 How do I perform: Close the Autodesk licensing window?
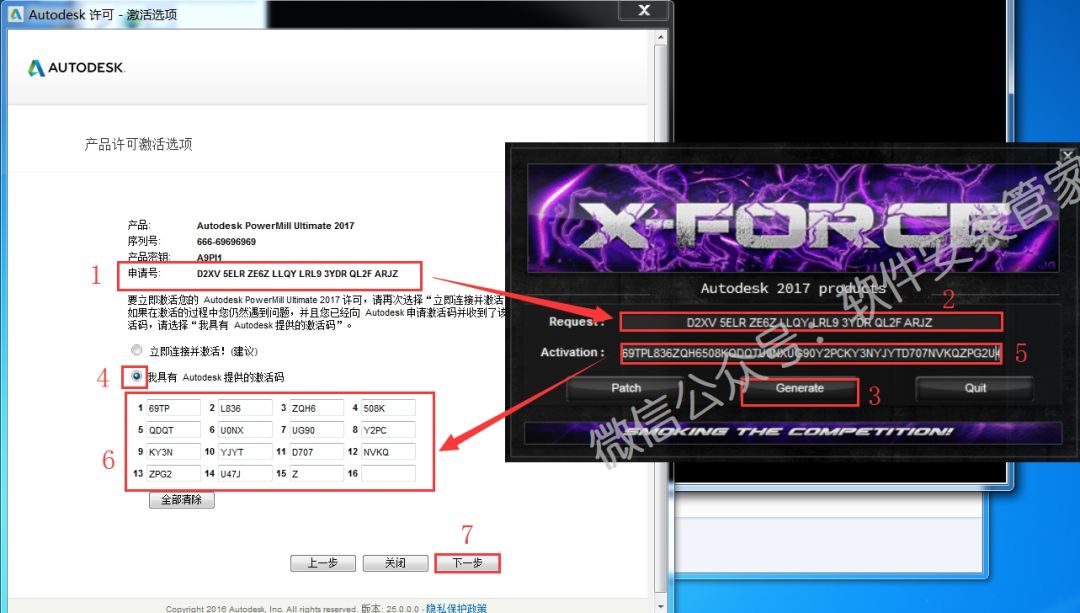pyautogui.click(x=643, y=11)
